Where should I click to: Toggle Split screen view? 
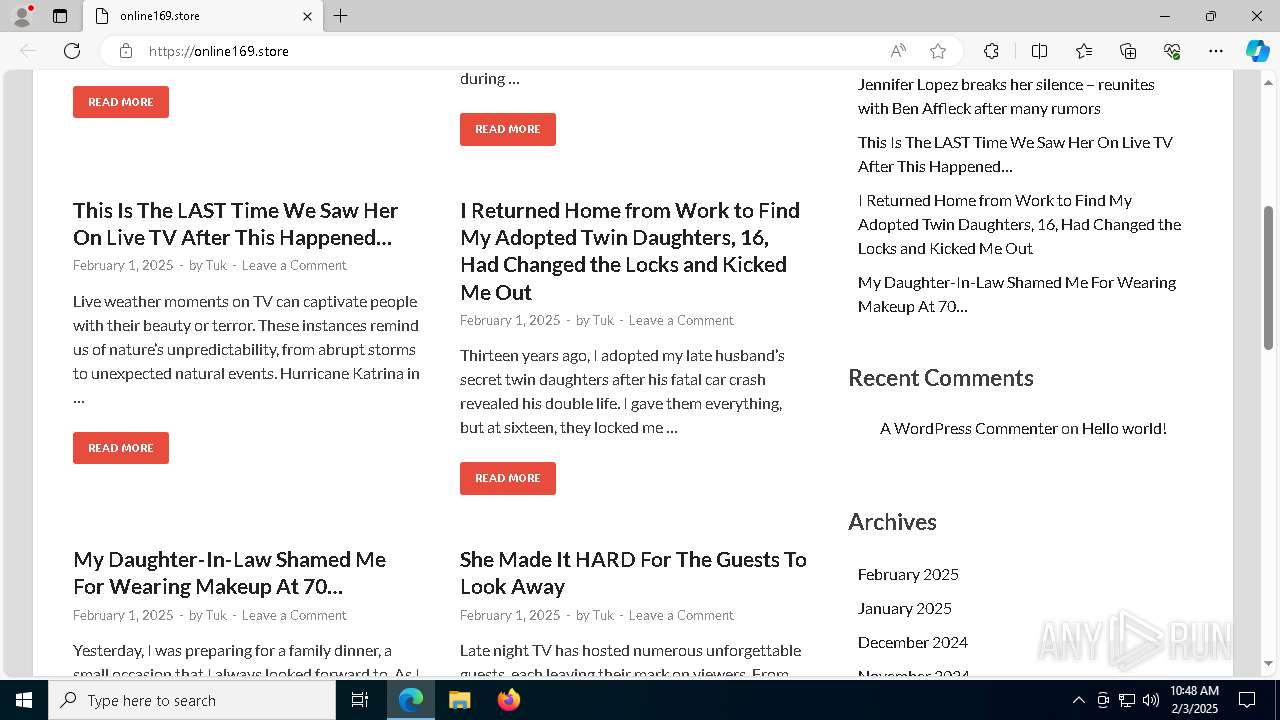pyautogui.click(x=1039, y=51)
